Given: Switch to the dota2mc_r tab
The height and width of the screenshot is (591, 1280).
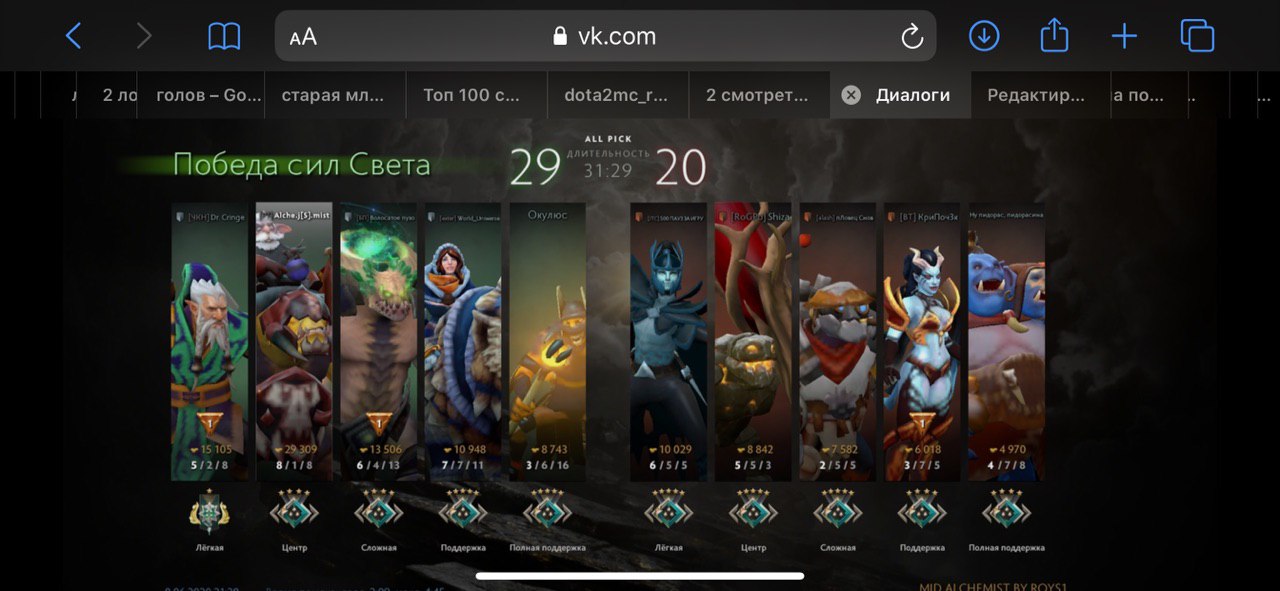Looking at the screenshot, I should coord(618,95).
